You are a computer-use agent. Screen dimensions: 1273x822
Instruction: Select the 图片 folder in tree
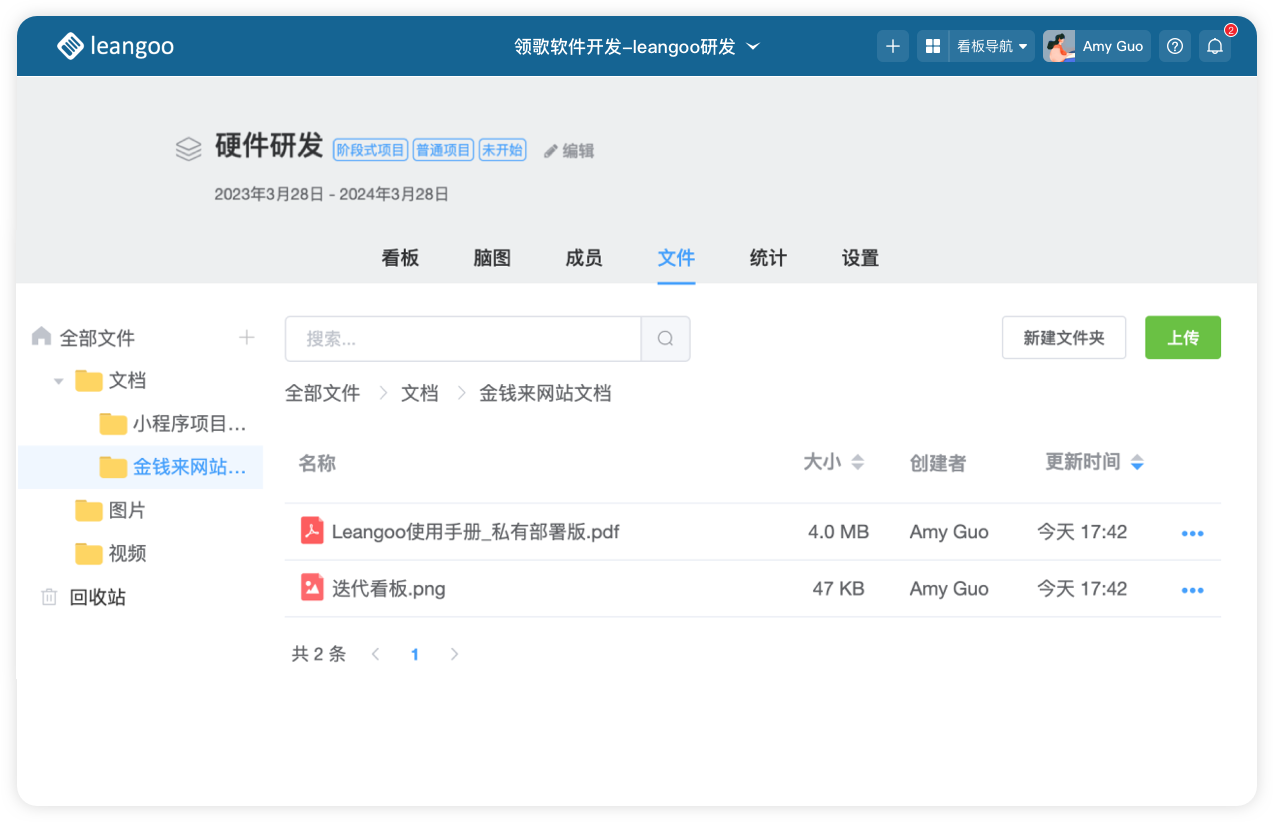point(126,510)
